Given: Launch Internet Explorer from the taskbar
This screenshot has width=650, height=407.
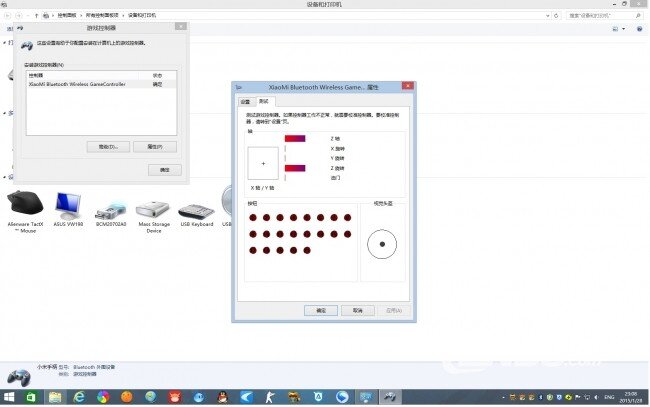Looking at the screenshot, I should tap(79, 397).
